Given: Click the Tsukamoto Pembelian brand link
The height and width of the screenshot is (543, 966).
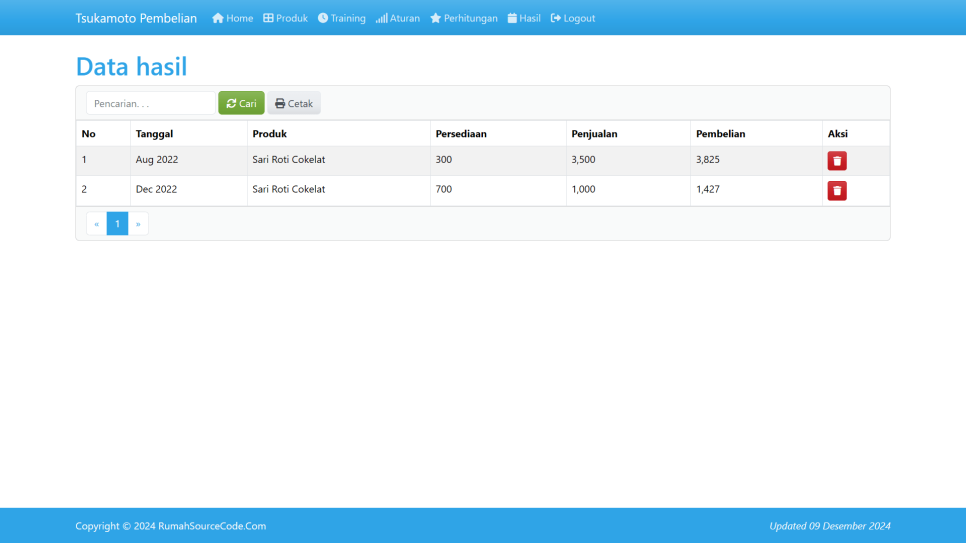Looking at the screenshot, I should click(x=136, y=18).
